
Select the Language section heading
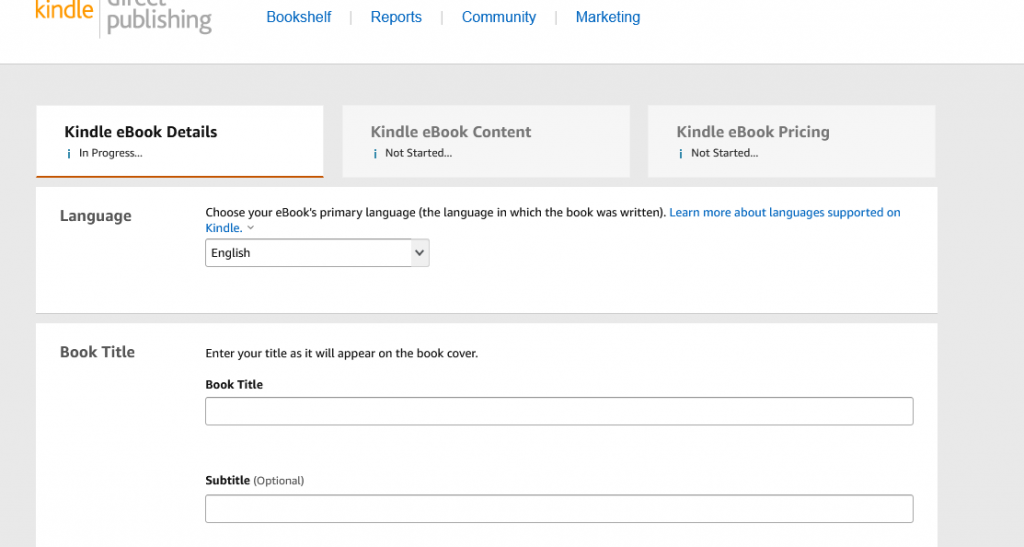click(95, 216)
